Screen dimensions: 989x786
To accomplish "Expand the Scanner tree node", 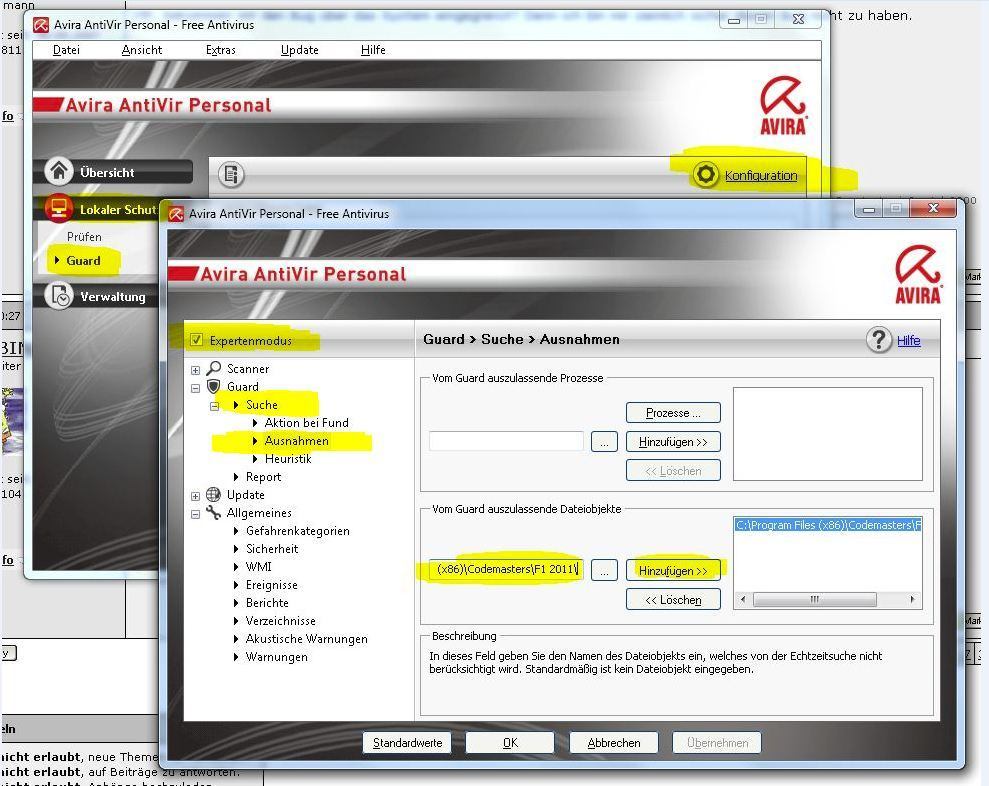I will (x=196, y=370).
